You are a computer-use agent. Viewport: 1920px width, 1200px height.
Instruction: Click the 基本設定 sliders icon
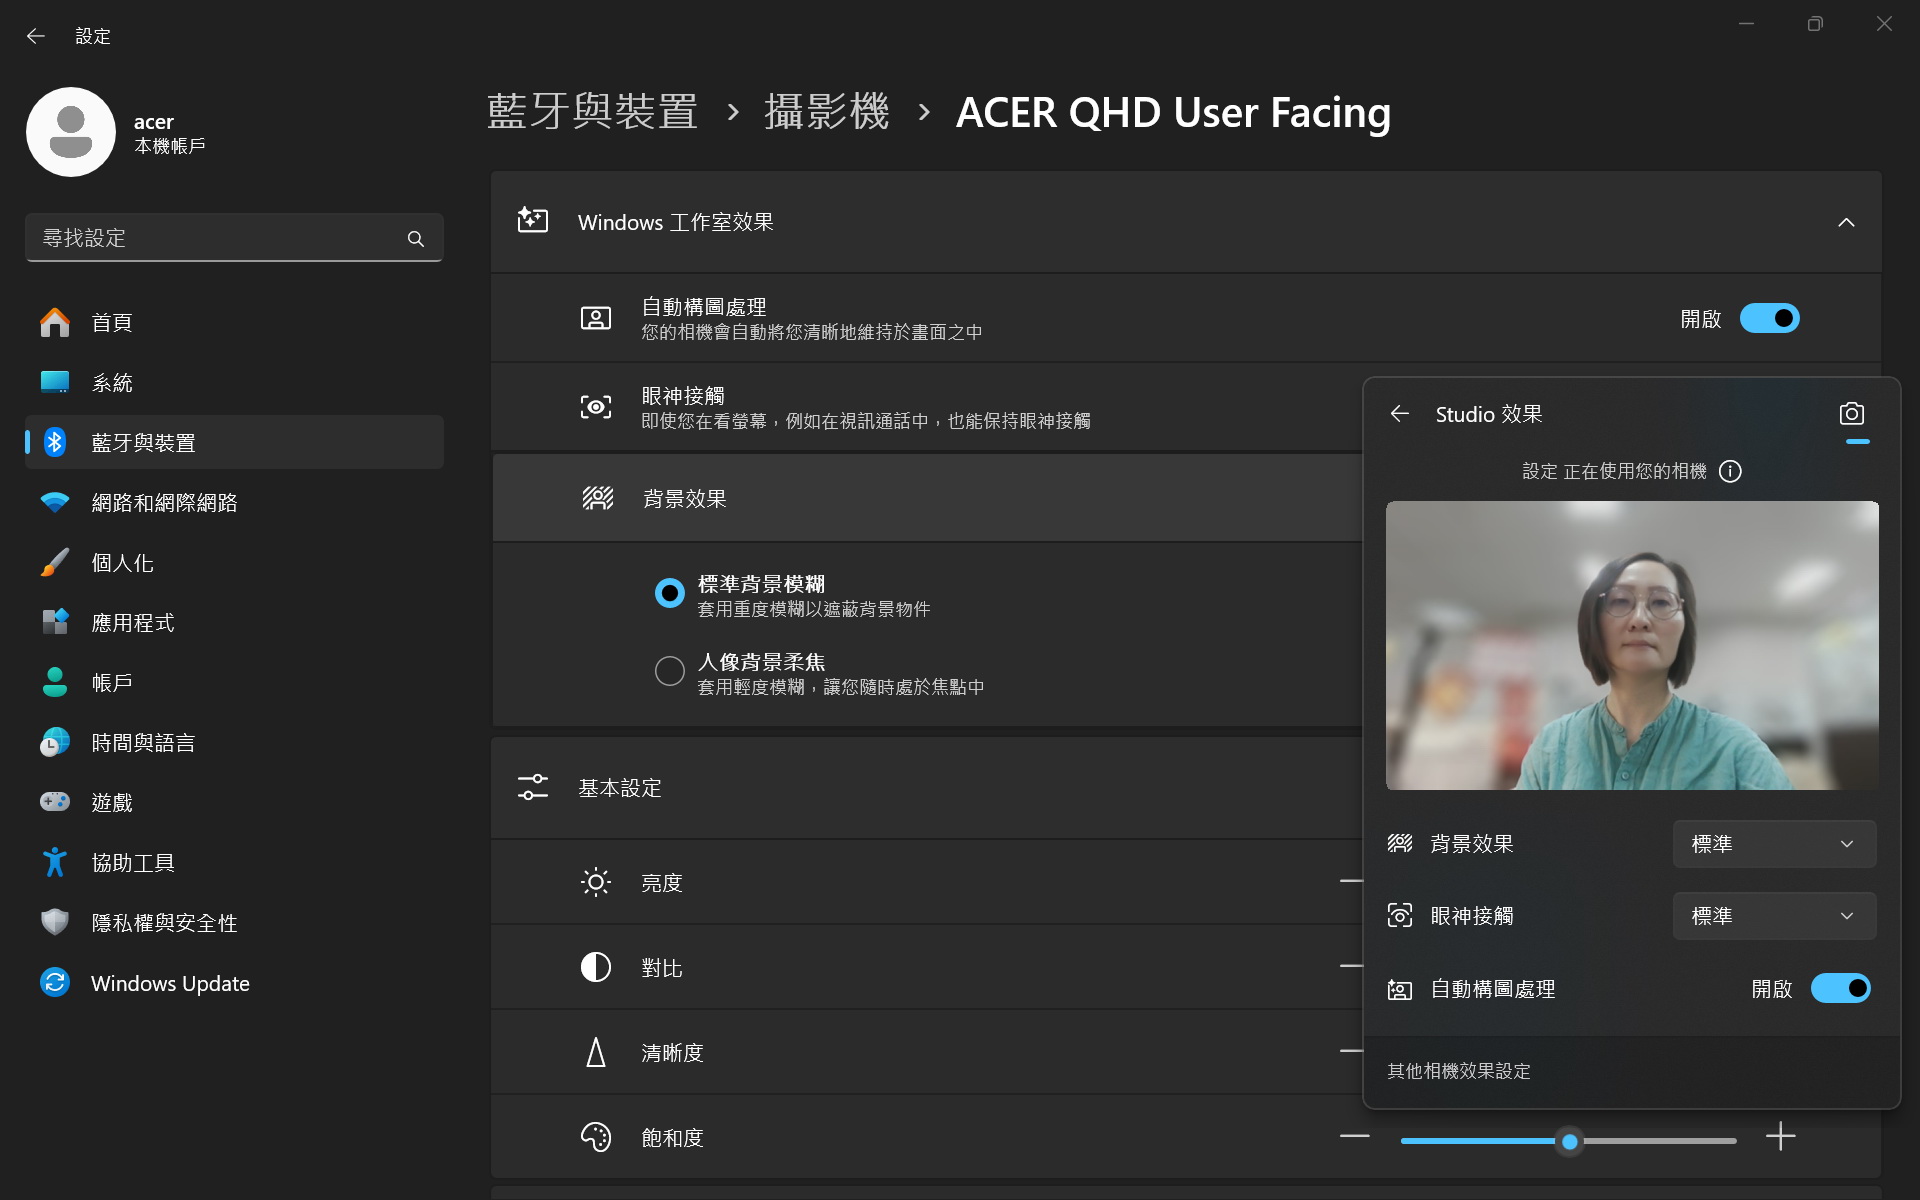pyautogui.click(x=533, y=787)
